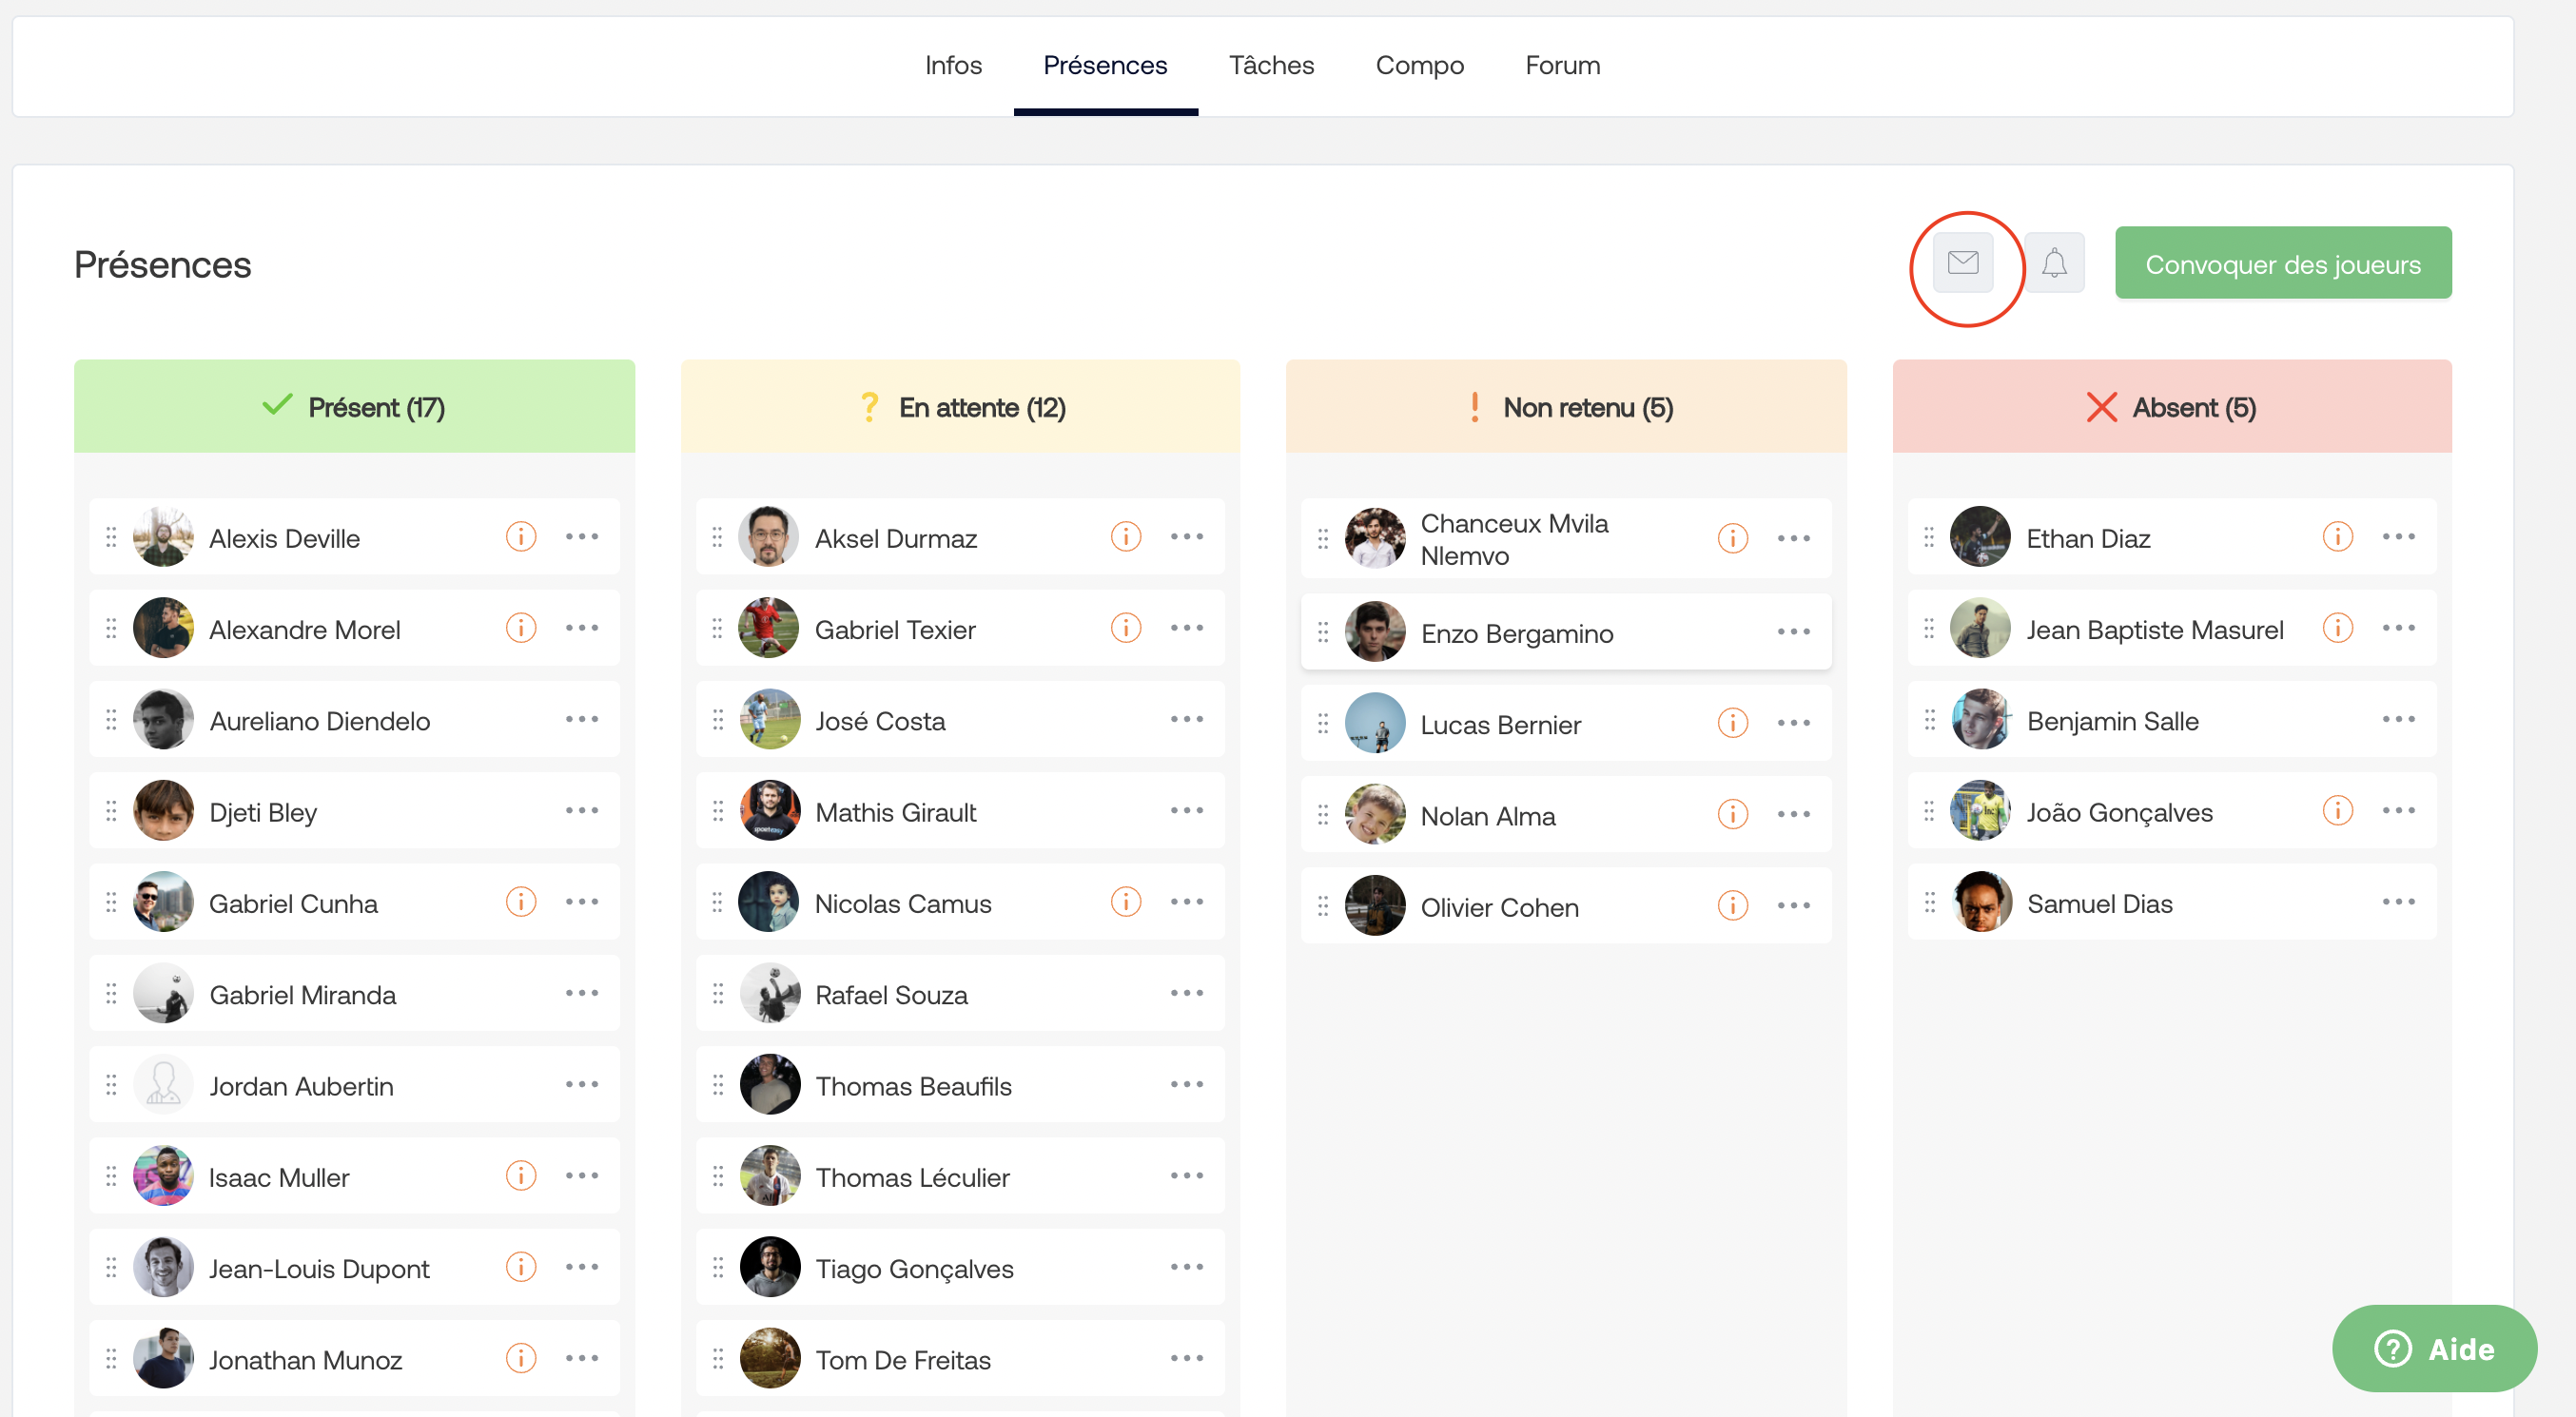Open three-dot menu for José Costa

[x=1187, y=719]
